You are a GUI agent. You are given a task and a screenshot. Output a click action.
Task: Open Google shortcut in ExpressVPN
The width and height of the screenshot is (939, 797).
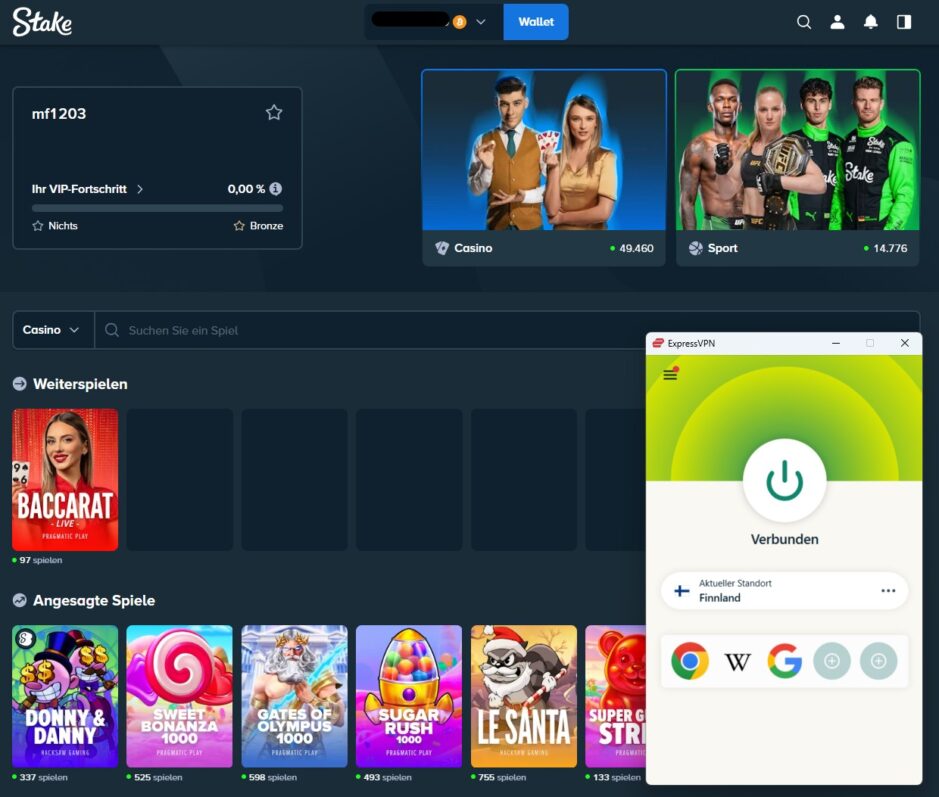(784, 661)
